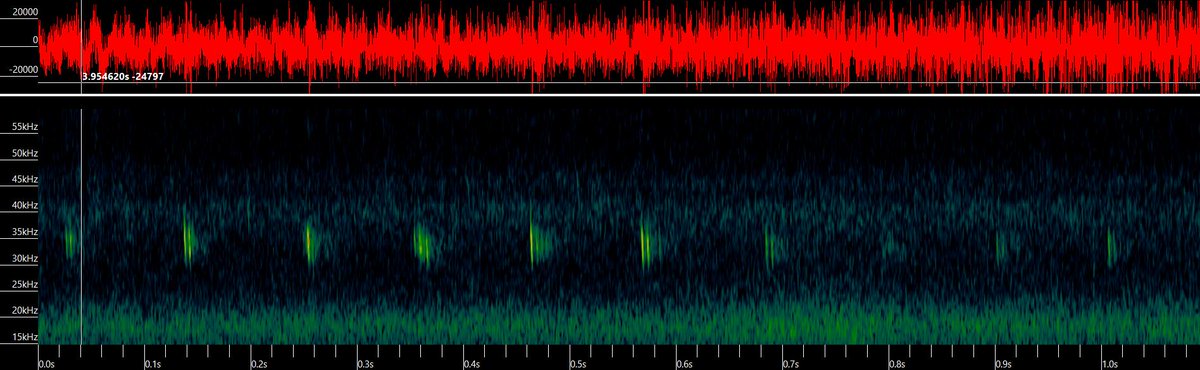
Task: Click the call pulse between 0.2s and 0.3s
Action: click(309, 242)
